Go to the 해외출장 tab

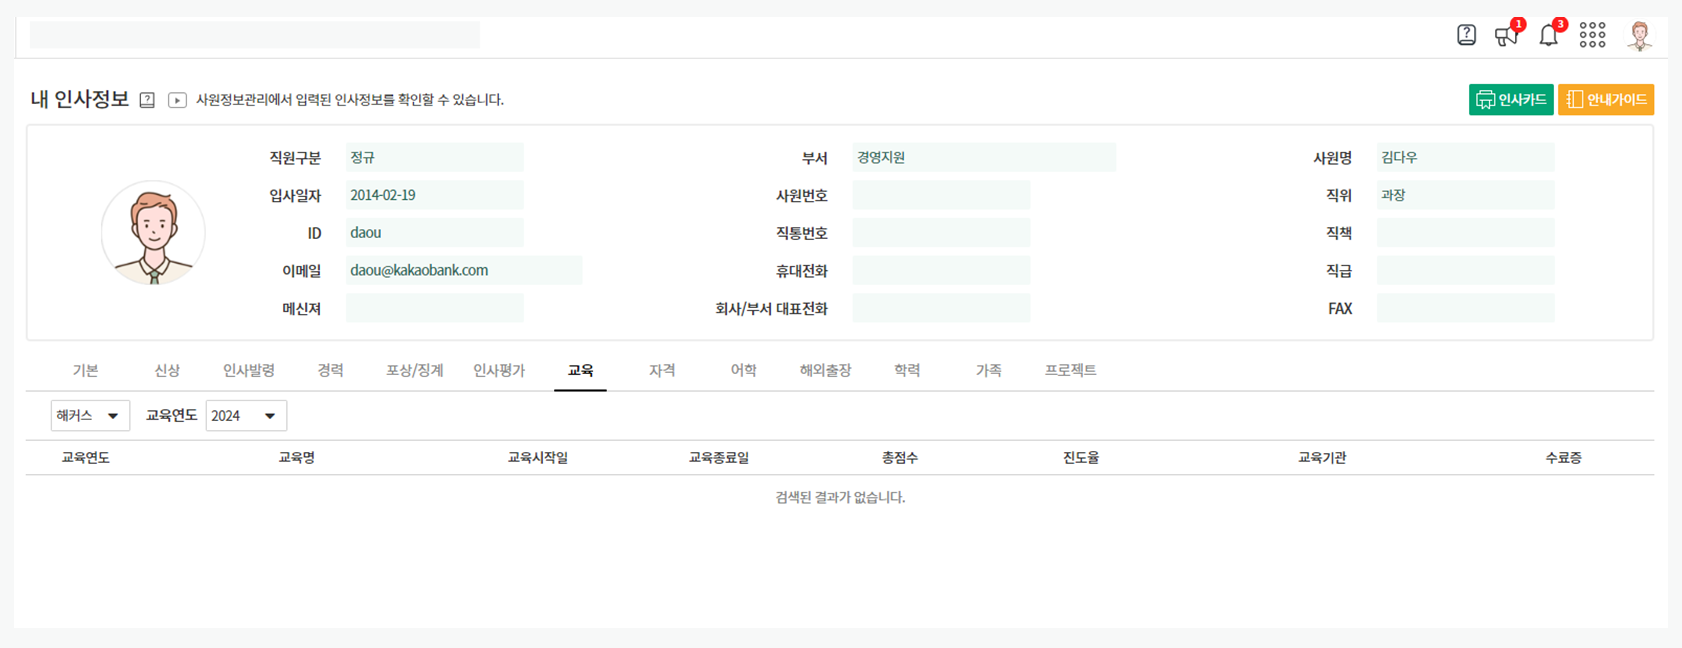[825, 371]
